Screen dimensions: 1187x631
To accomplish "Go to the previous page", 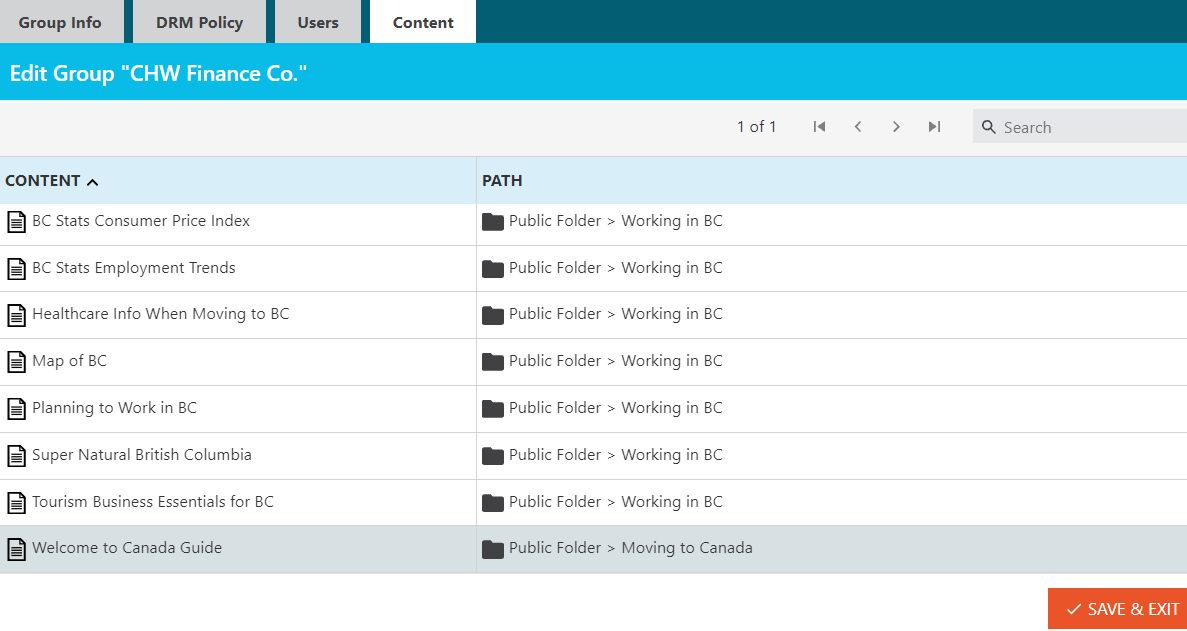I will pos(858,126).
